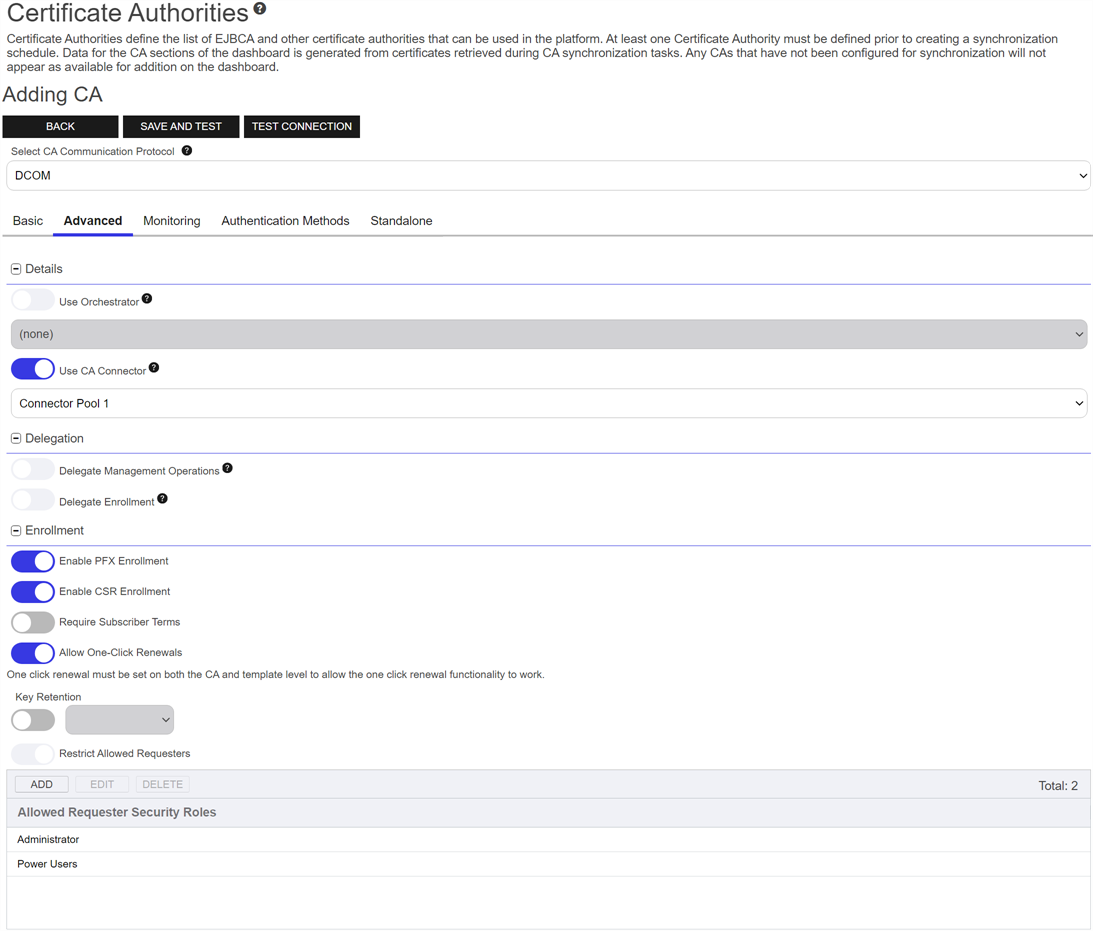Disable the Use CA Connector toggle

click(x=33, y=370)
